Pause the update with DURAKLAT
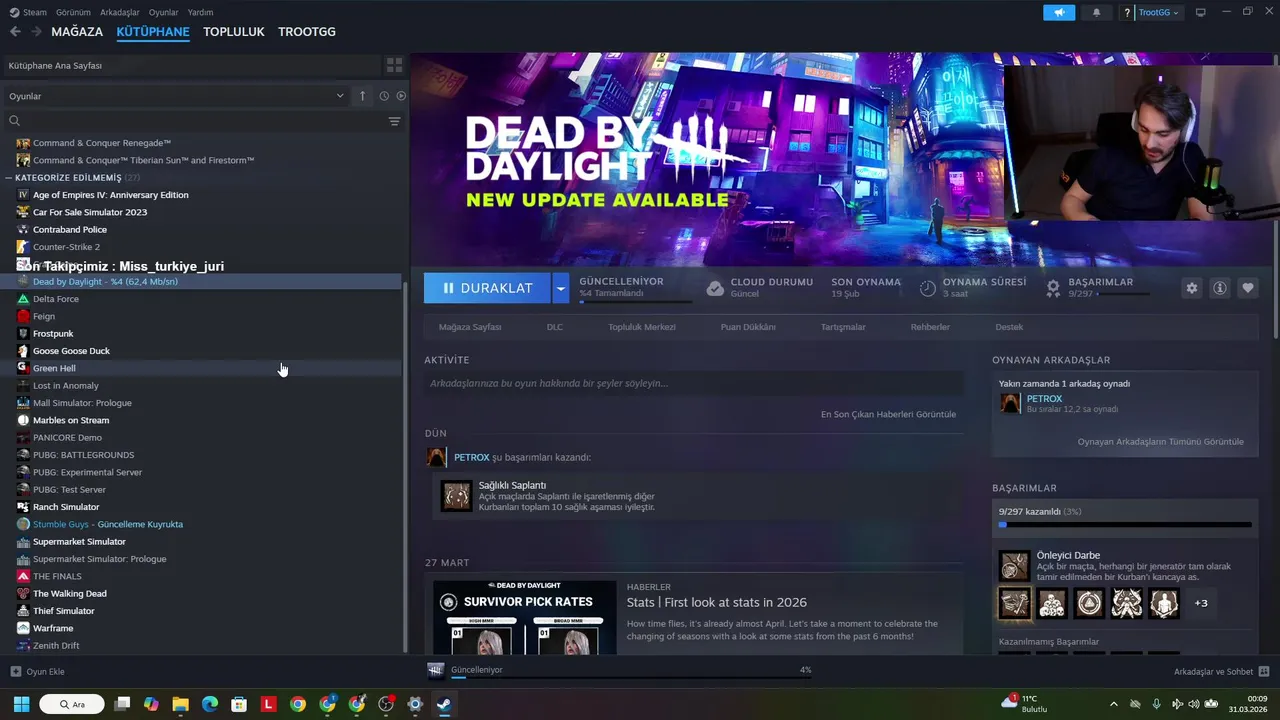This screenshot has height=720, width=1280. 487,288
